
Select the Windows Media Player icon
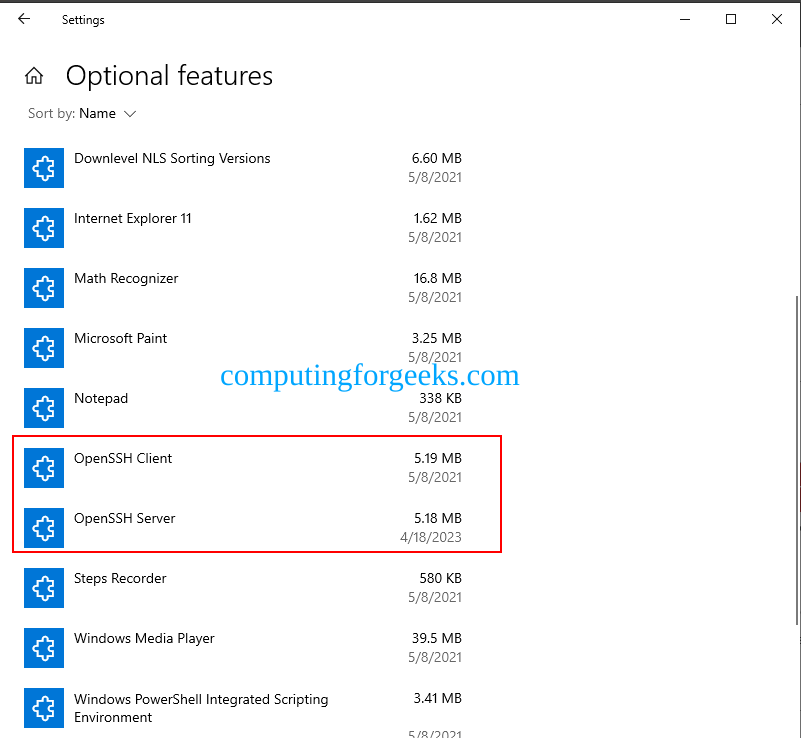tap(43, 648)
